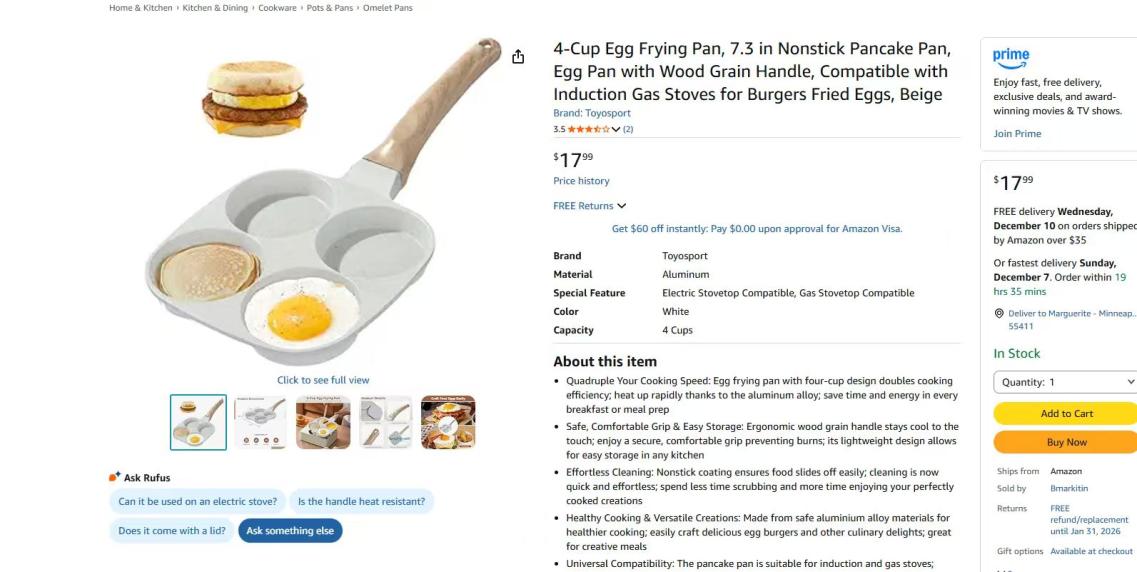Select the fifth food collage thumbnail

coord(448,422)
